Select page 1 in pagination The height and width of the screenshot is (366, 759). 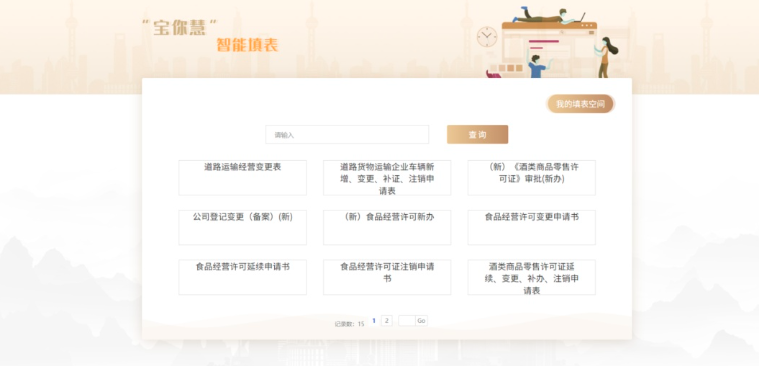tap(374, 320)
